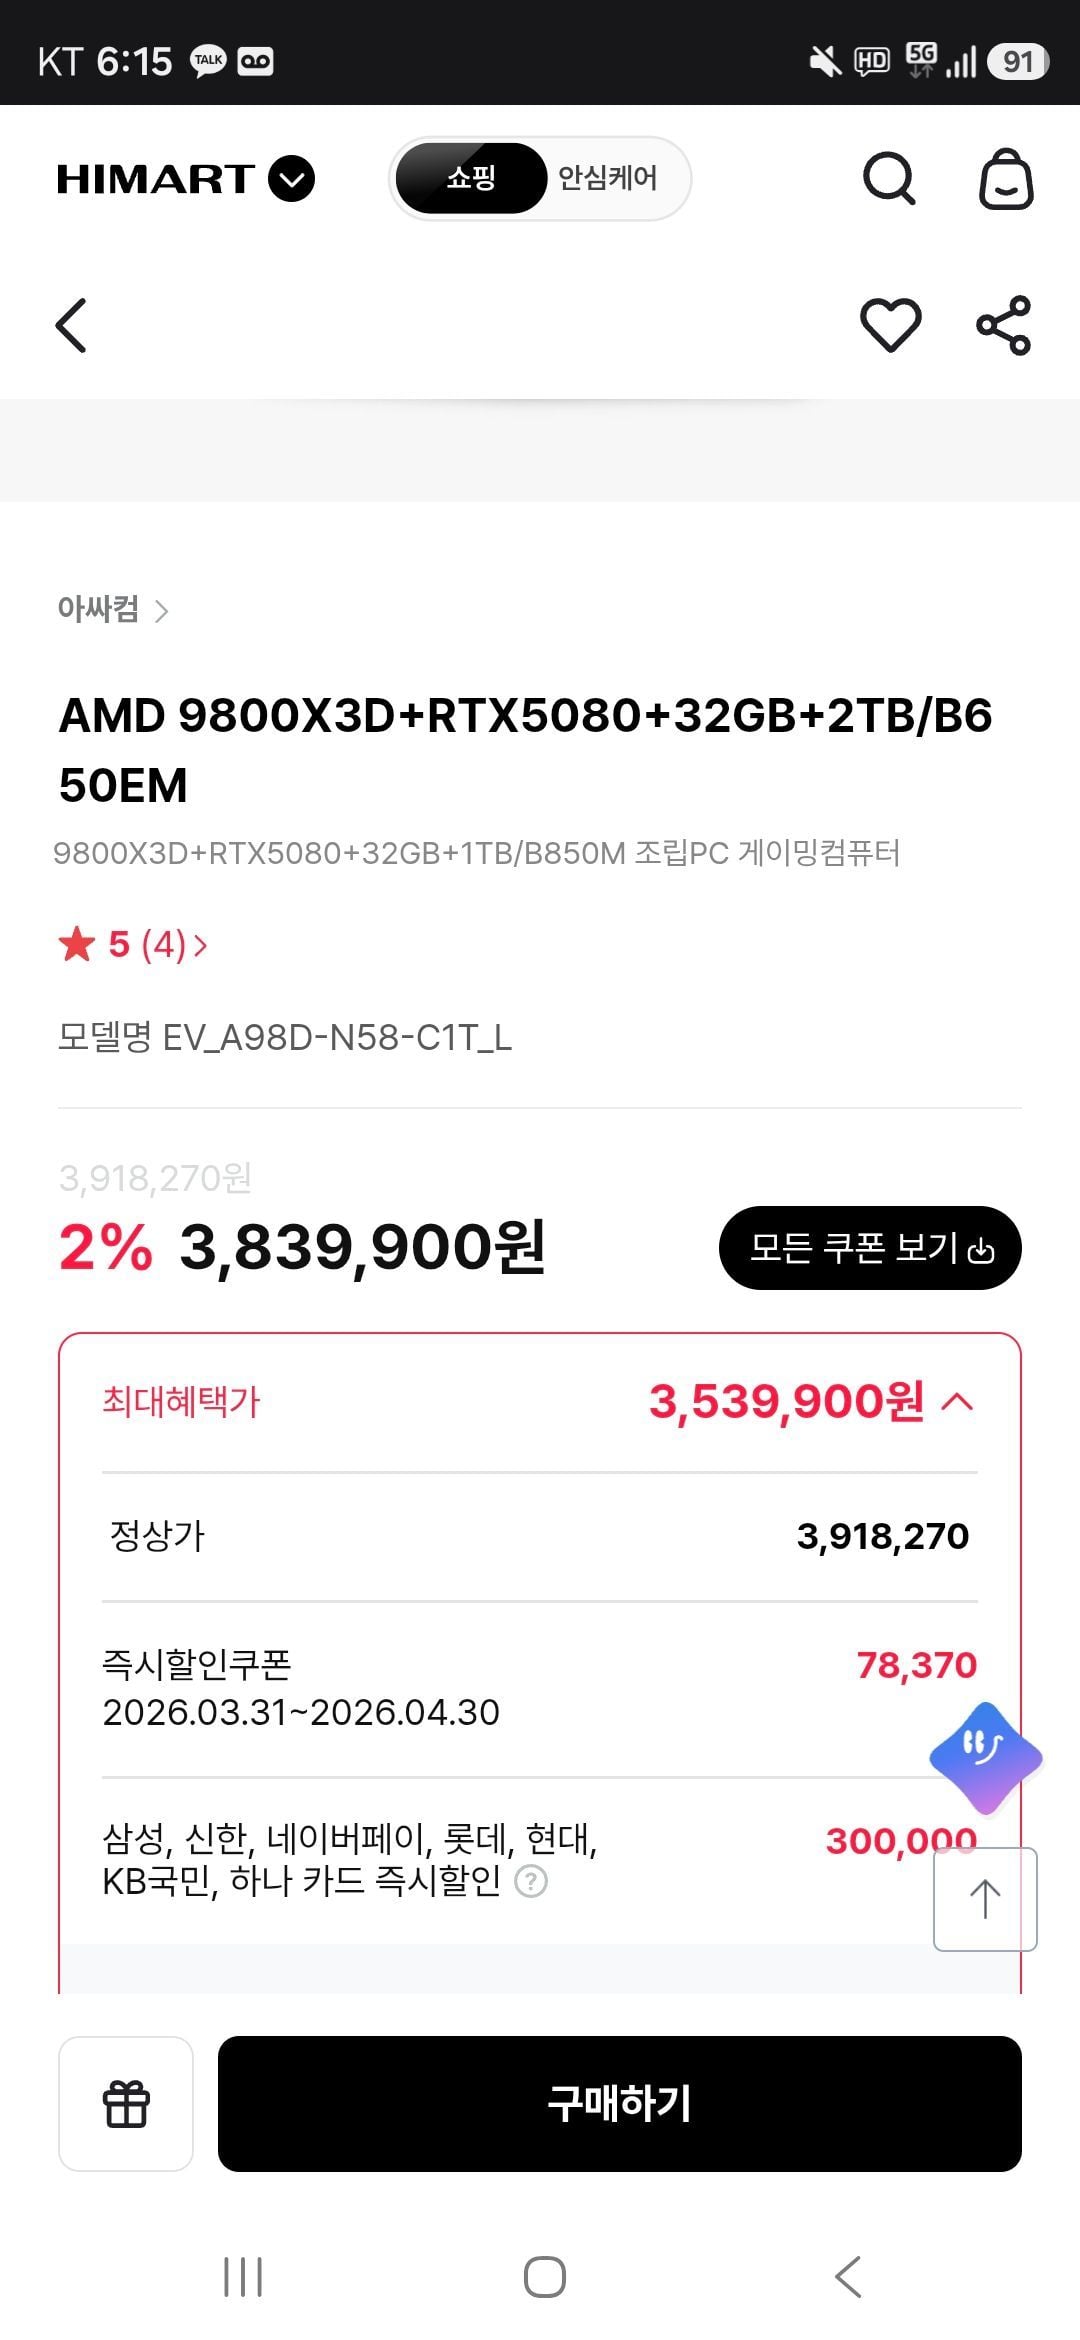Expand the HIMART dropdown menu

pos(291,179)
